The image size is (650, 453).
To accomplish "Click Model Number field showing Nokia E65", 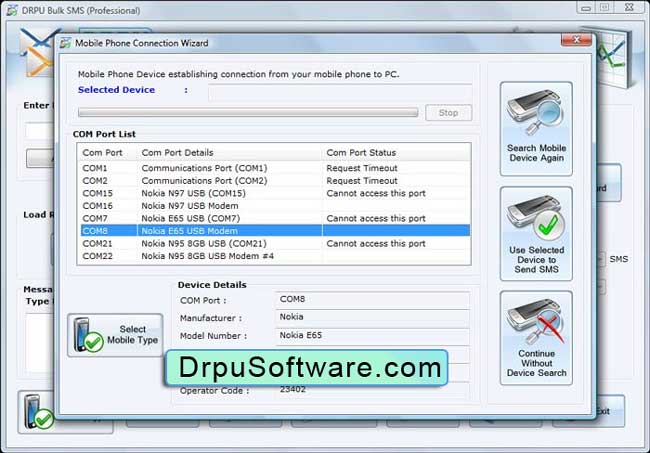I will pos(372,335).
